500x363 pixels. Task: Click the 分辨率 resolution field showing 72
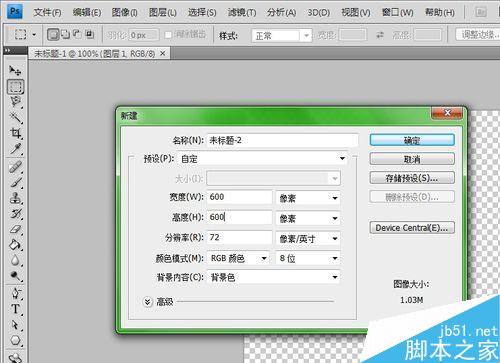[239, 237]
